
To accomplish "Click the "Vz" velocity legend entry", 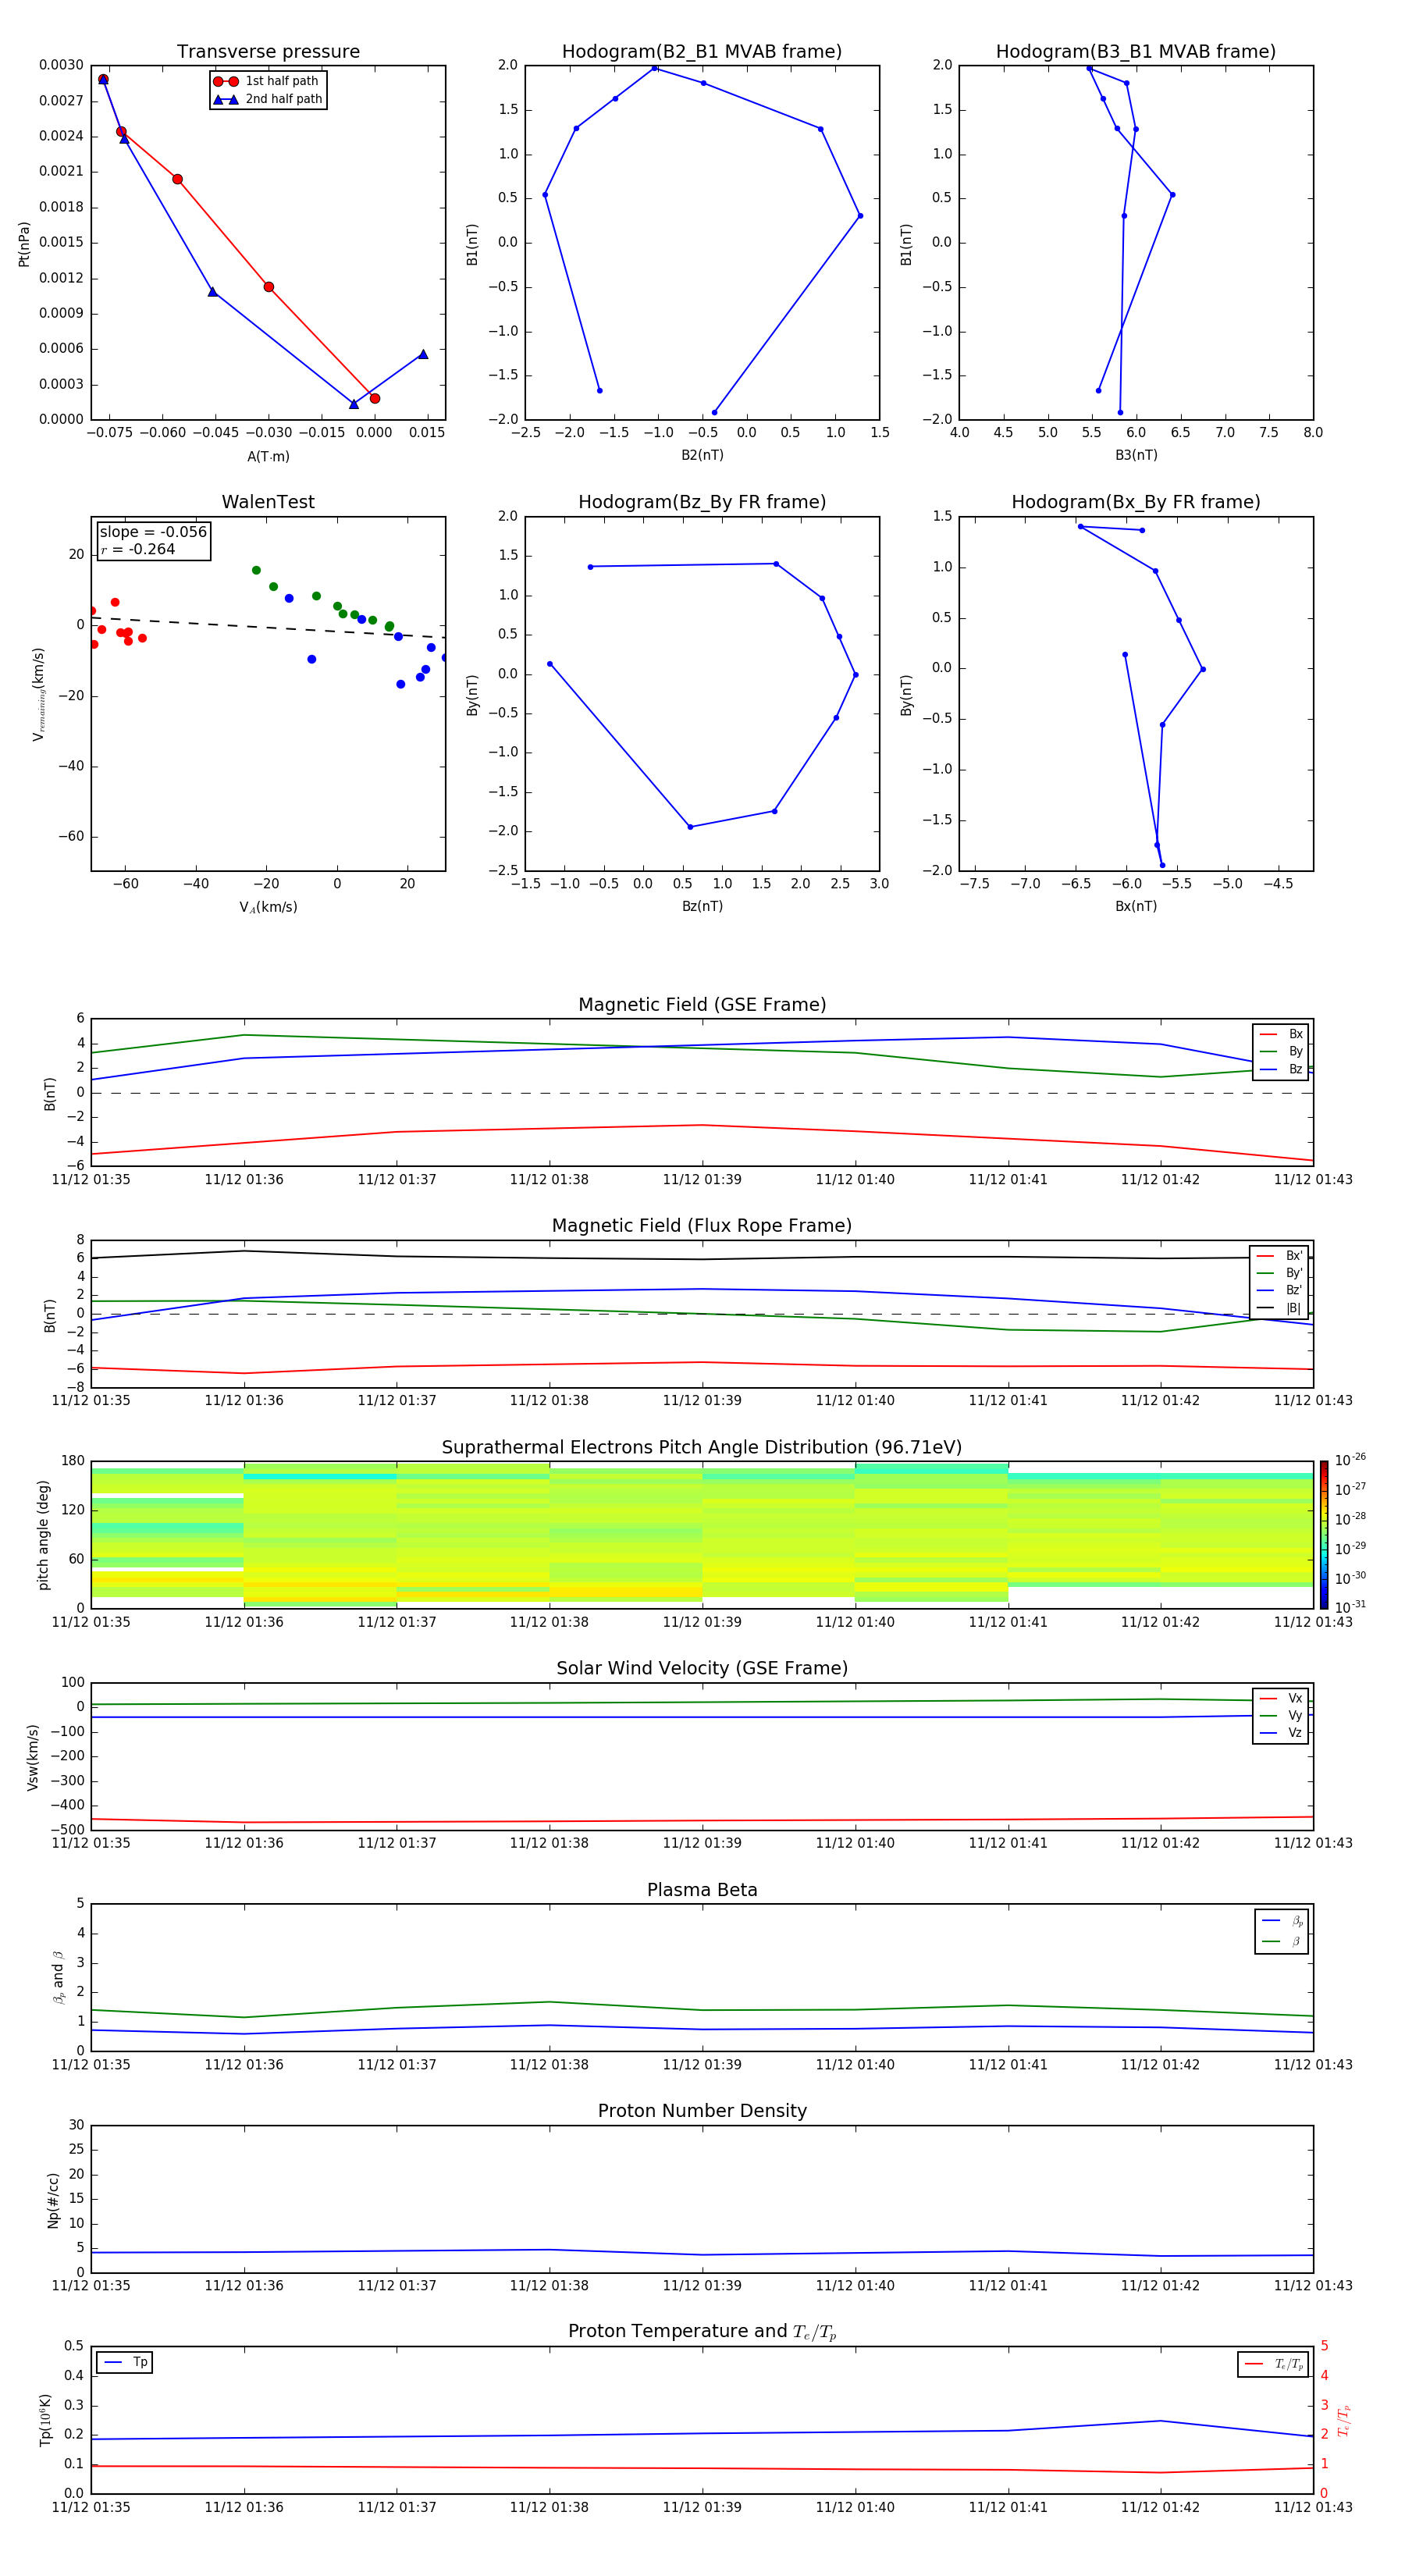I will tap(1282, 1732).
